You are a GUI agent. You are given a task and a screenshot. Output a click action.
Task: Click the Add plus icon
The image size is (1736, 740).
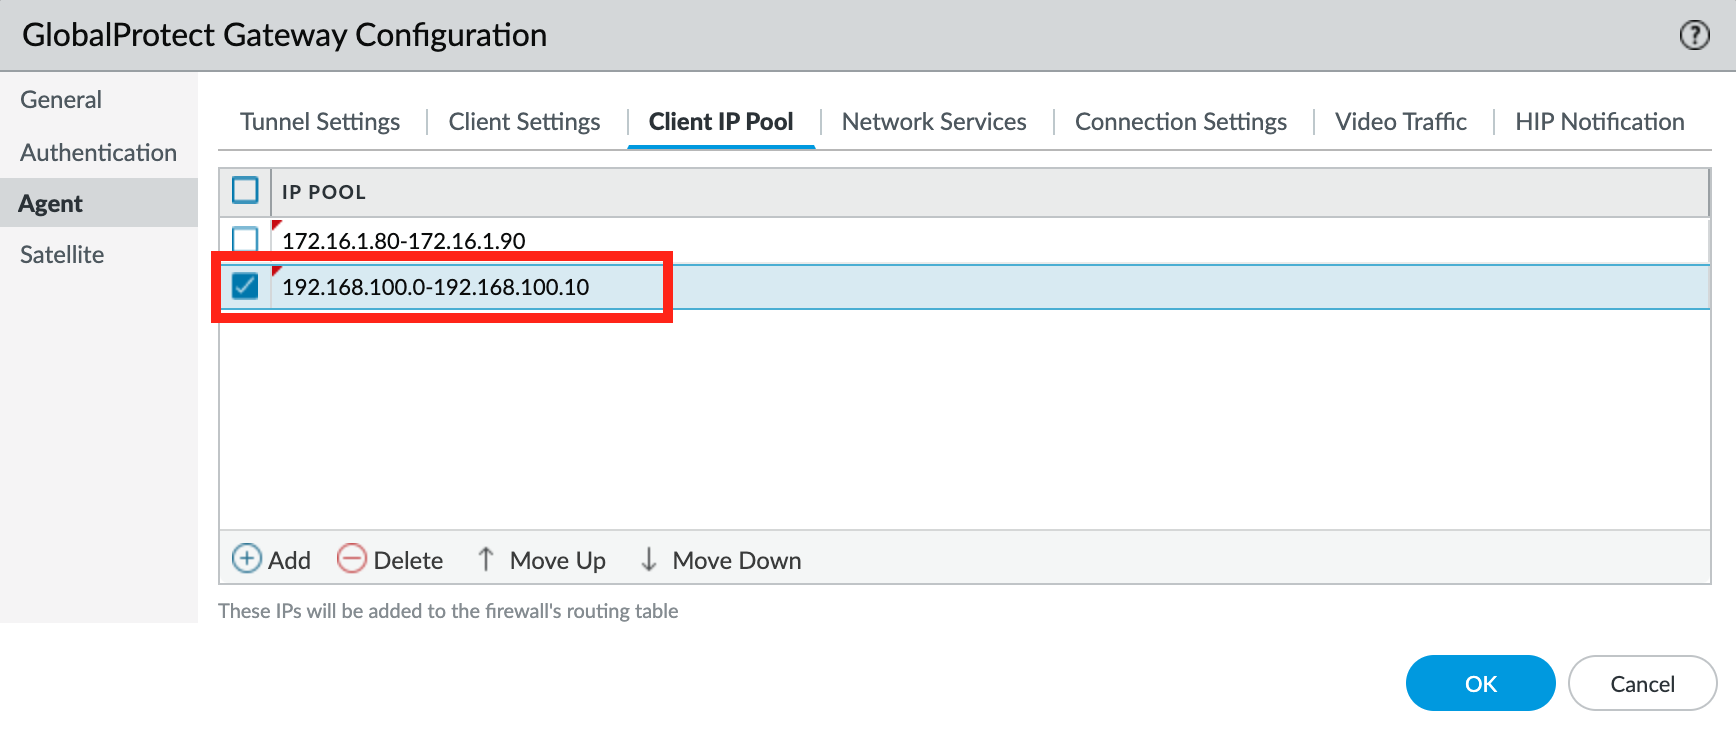[x=247, y=559]
